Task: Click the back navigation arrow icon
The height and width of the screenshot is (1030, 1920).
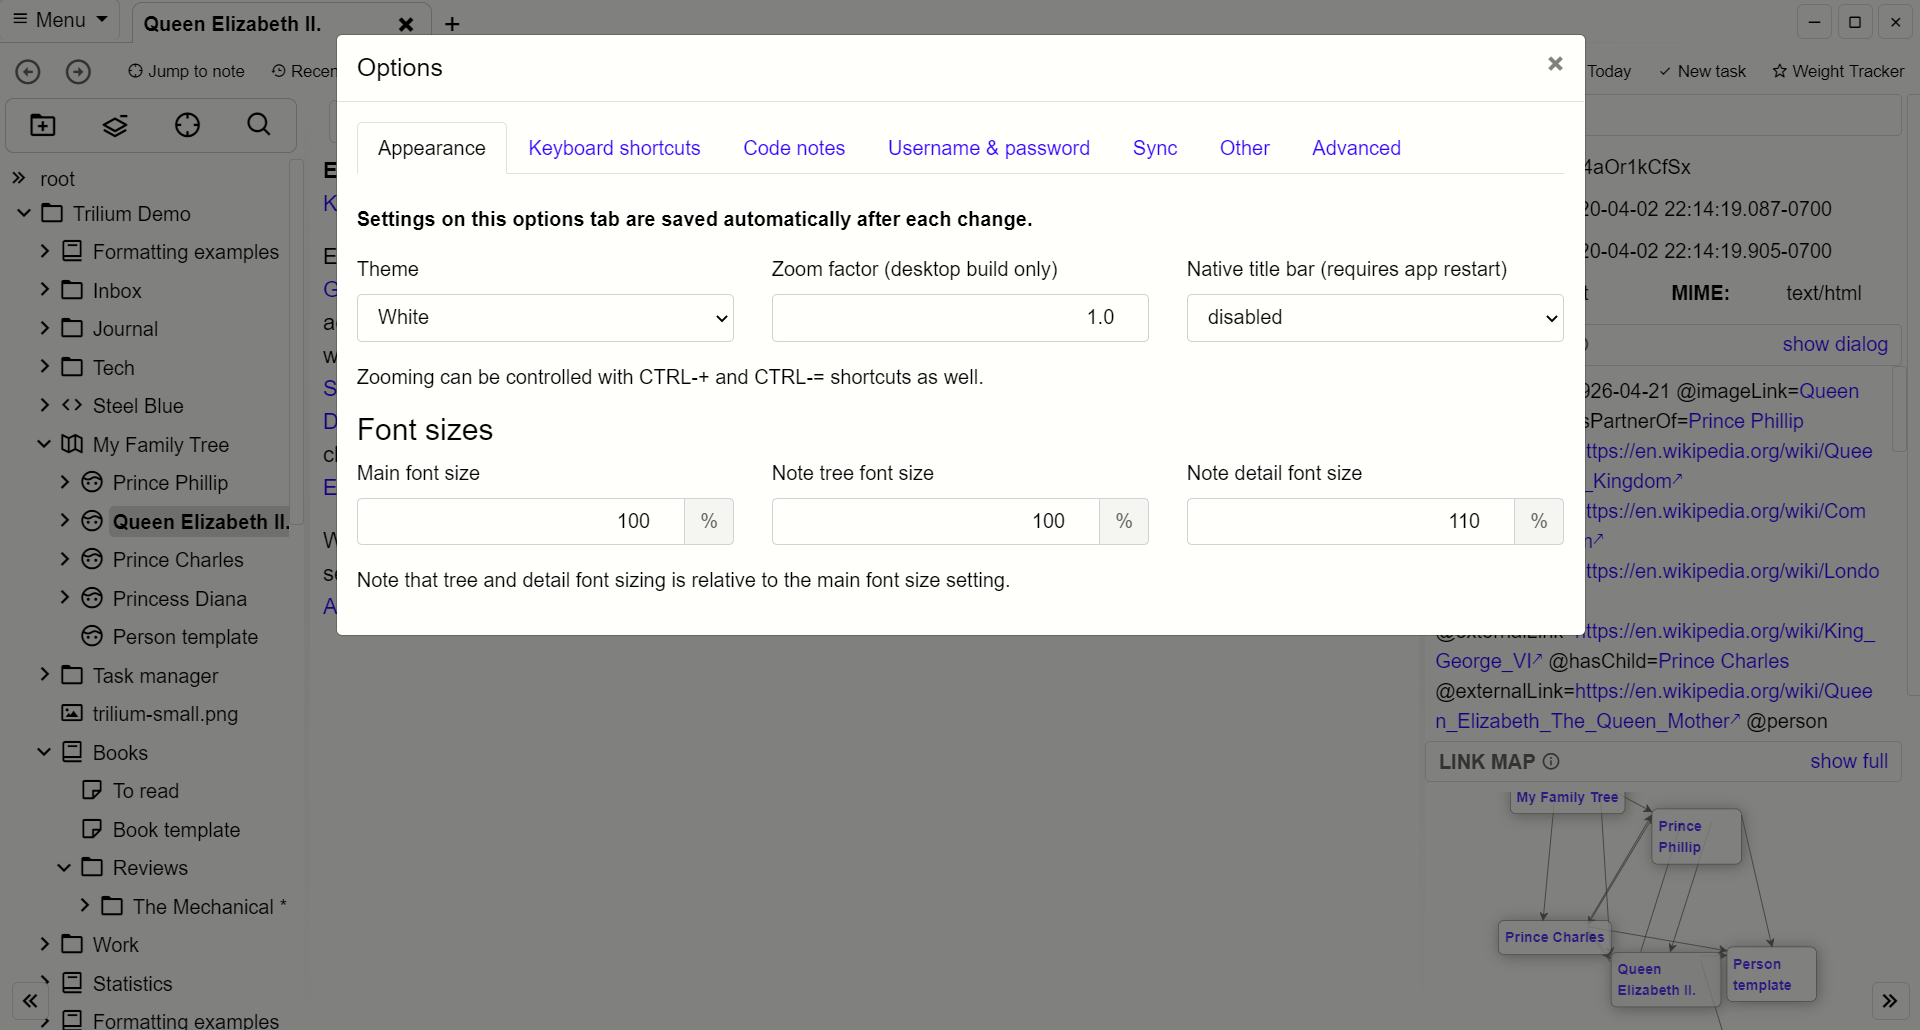Action: pos(28,71)
